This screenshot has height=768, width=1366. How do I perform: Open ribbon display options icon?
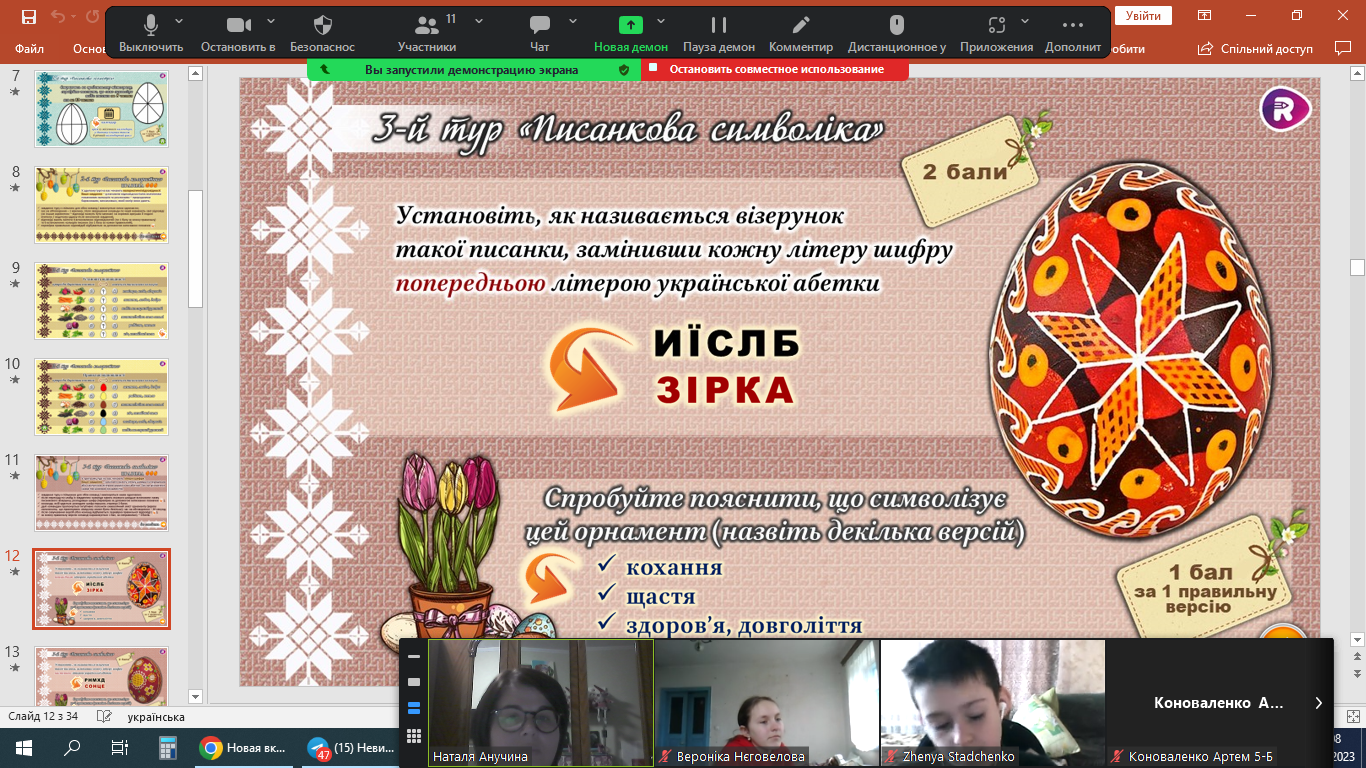pyautogui.click(x=1205, y=16)
